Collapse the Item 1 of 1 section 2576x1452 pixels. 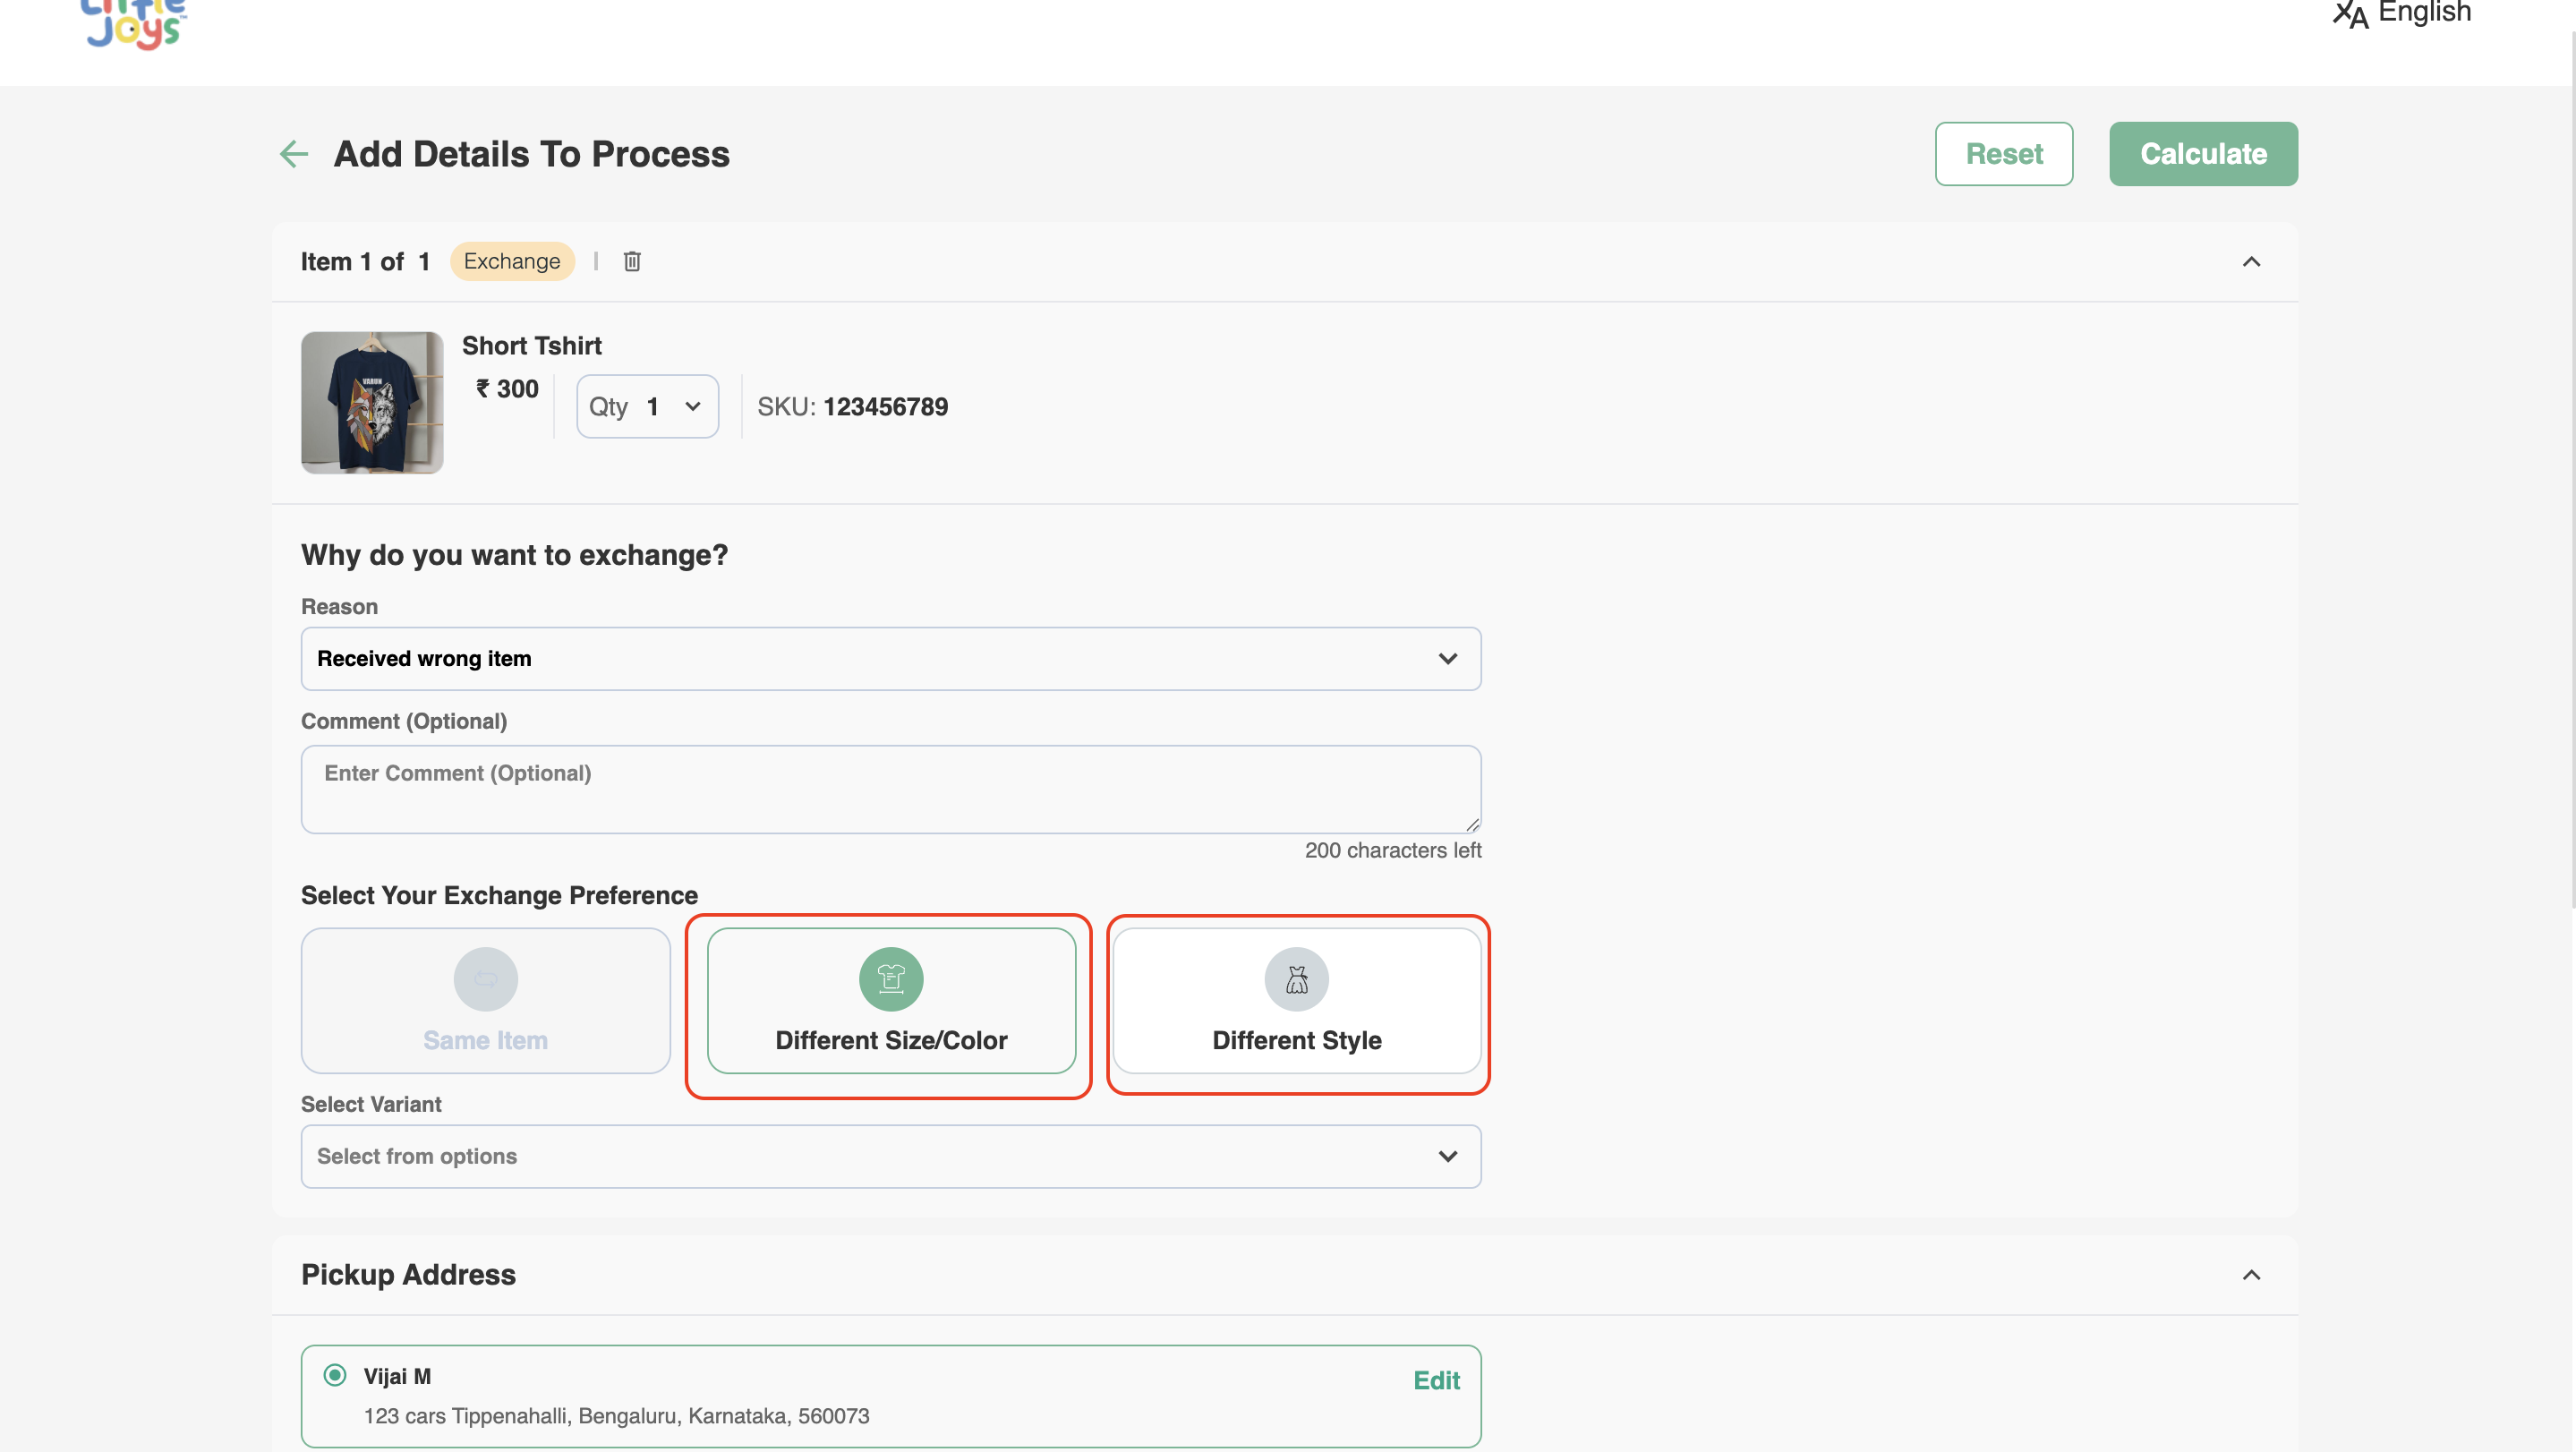pos(2250,262)
